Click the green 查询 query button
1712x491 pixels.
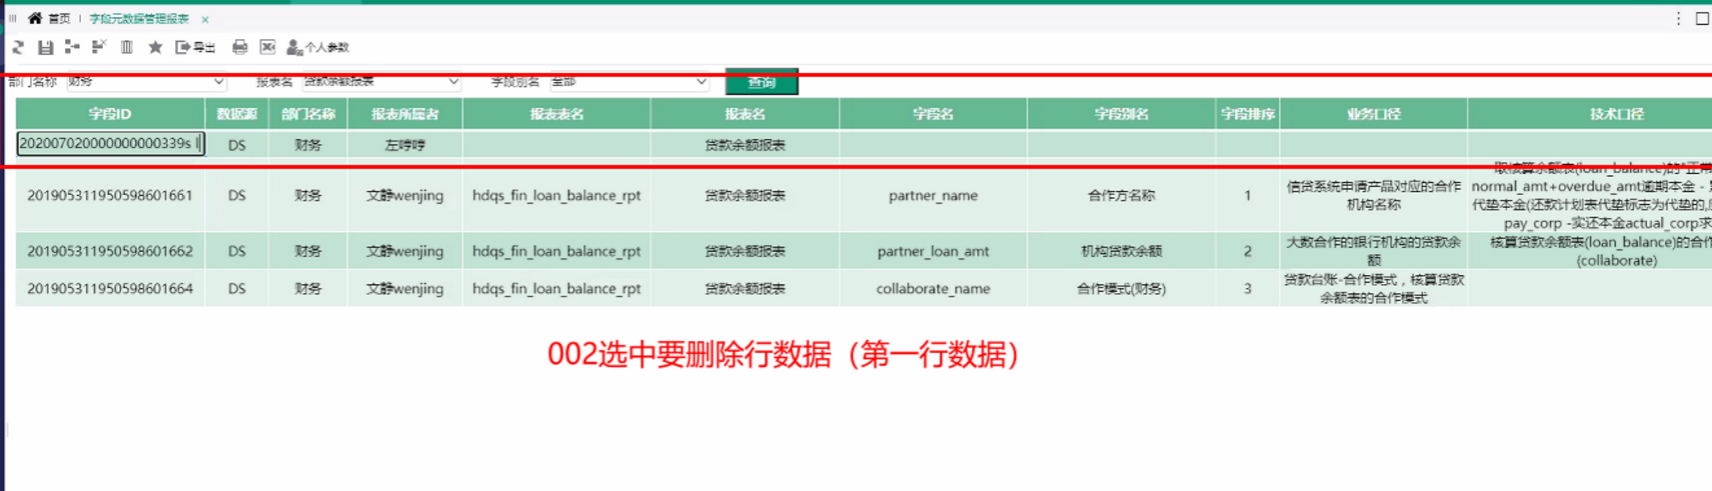(762, 82)
